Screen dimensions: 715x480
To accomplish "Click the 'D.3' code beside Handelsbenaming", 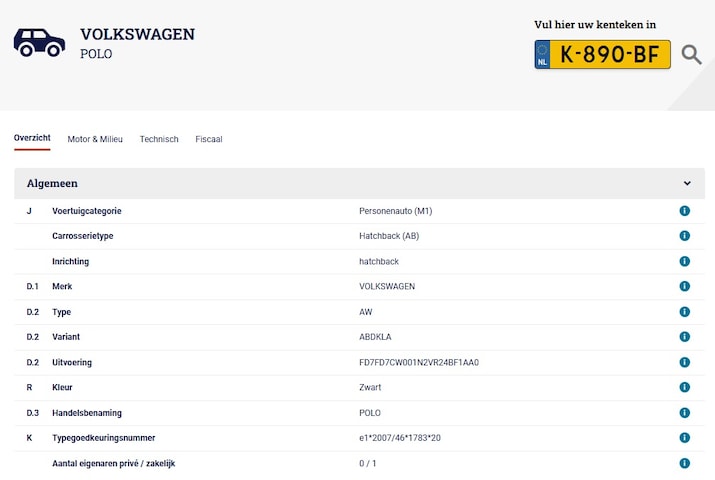I will (32, 413).
